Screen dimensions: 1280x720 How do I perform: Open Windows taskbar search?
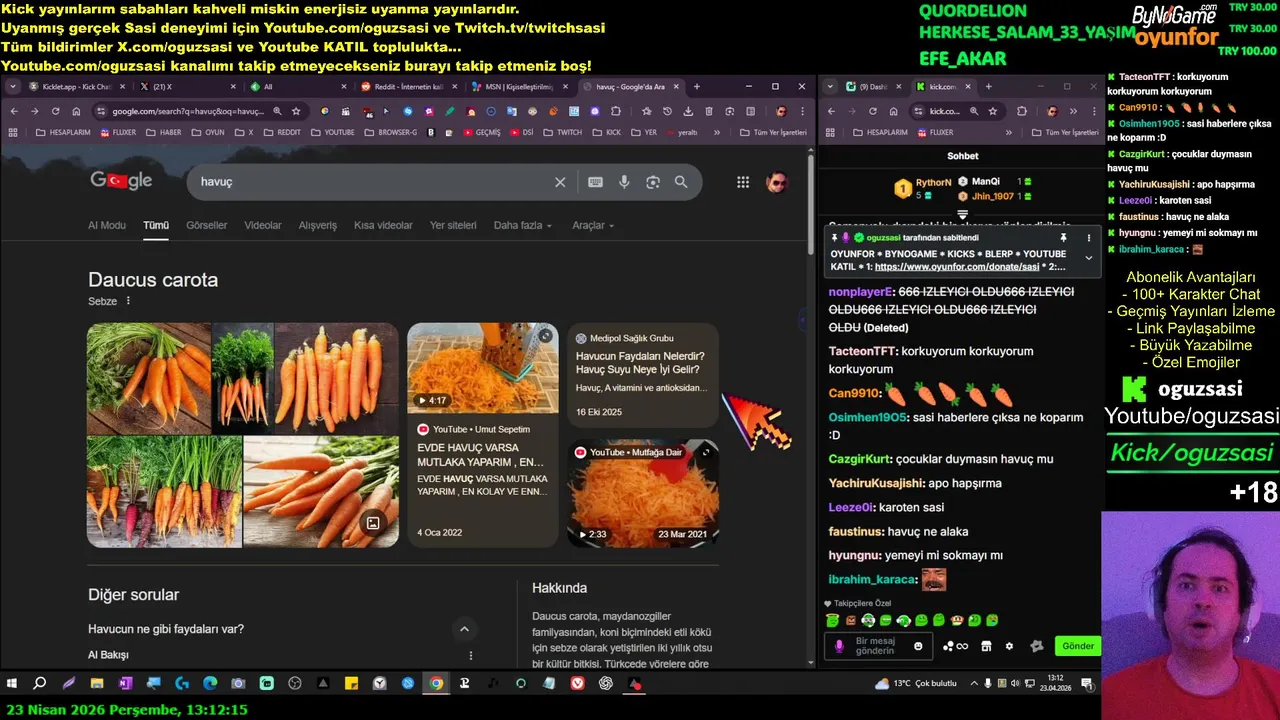coord(40,684)
